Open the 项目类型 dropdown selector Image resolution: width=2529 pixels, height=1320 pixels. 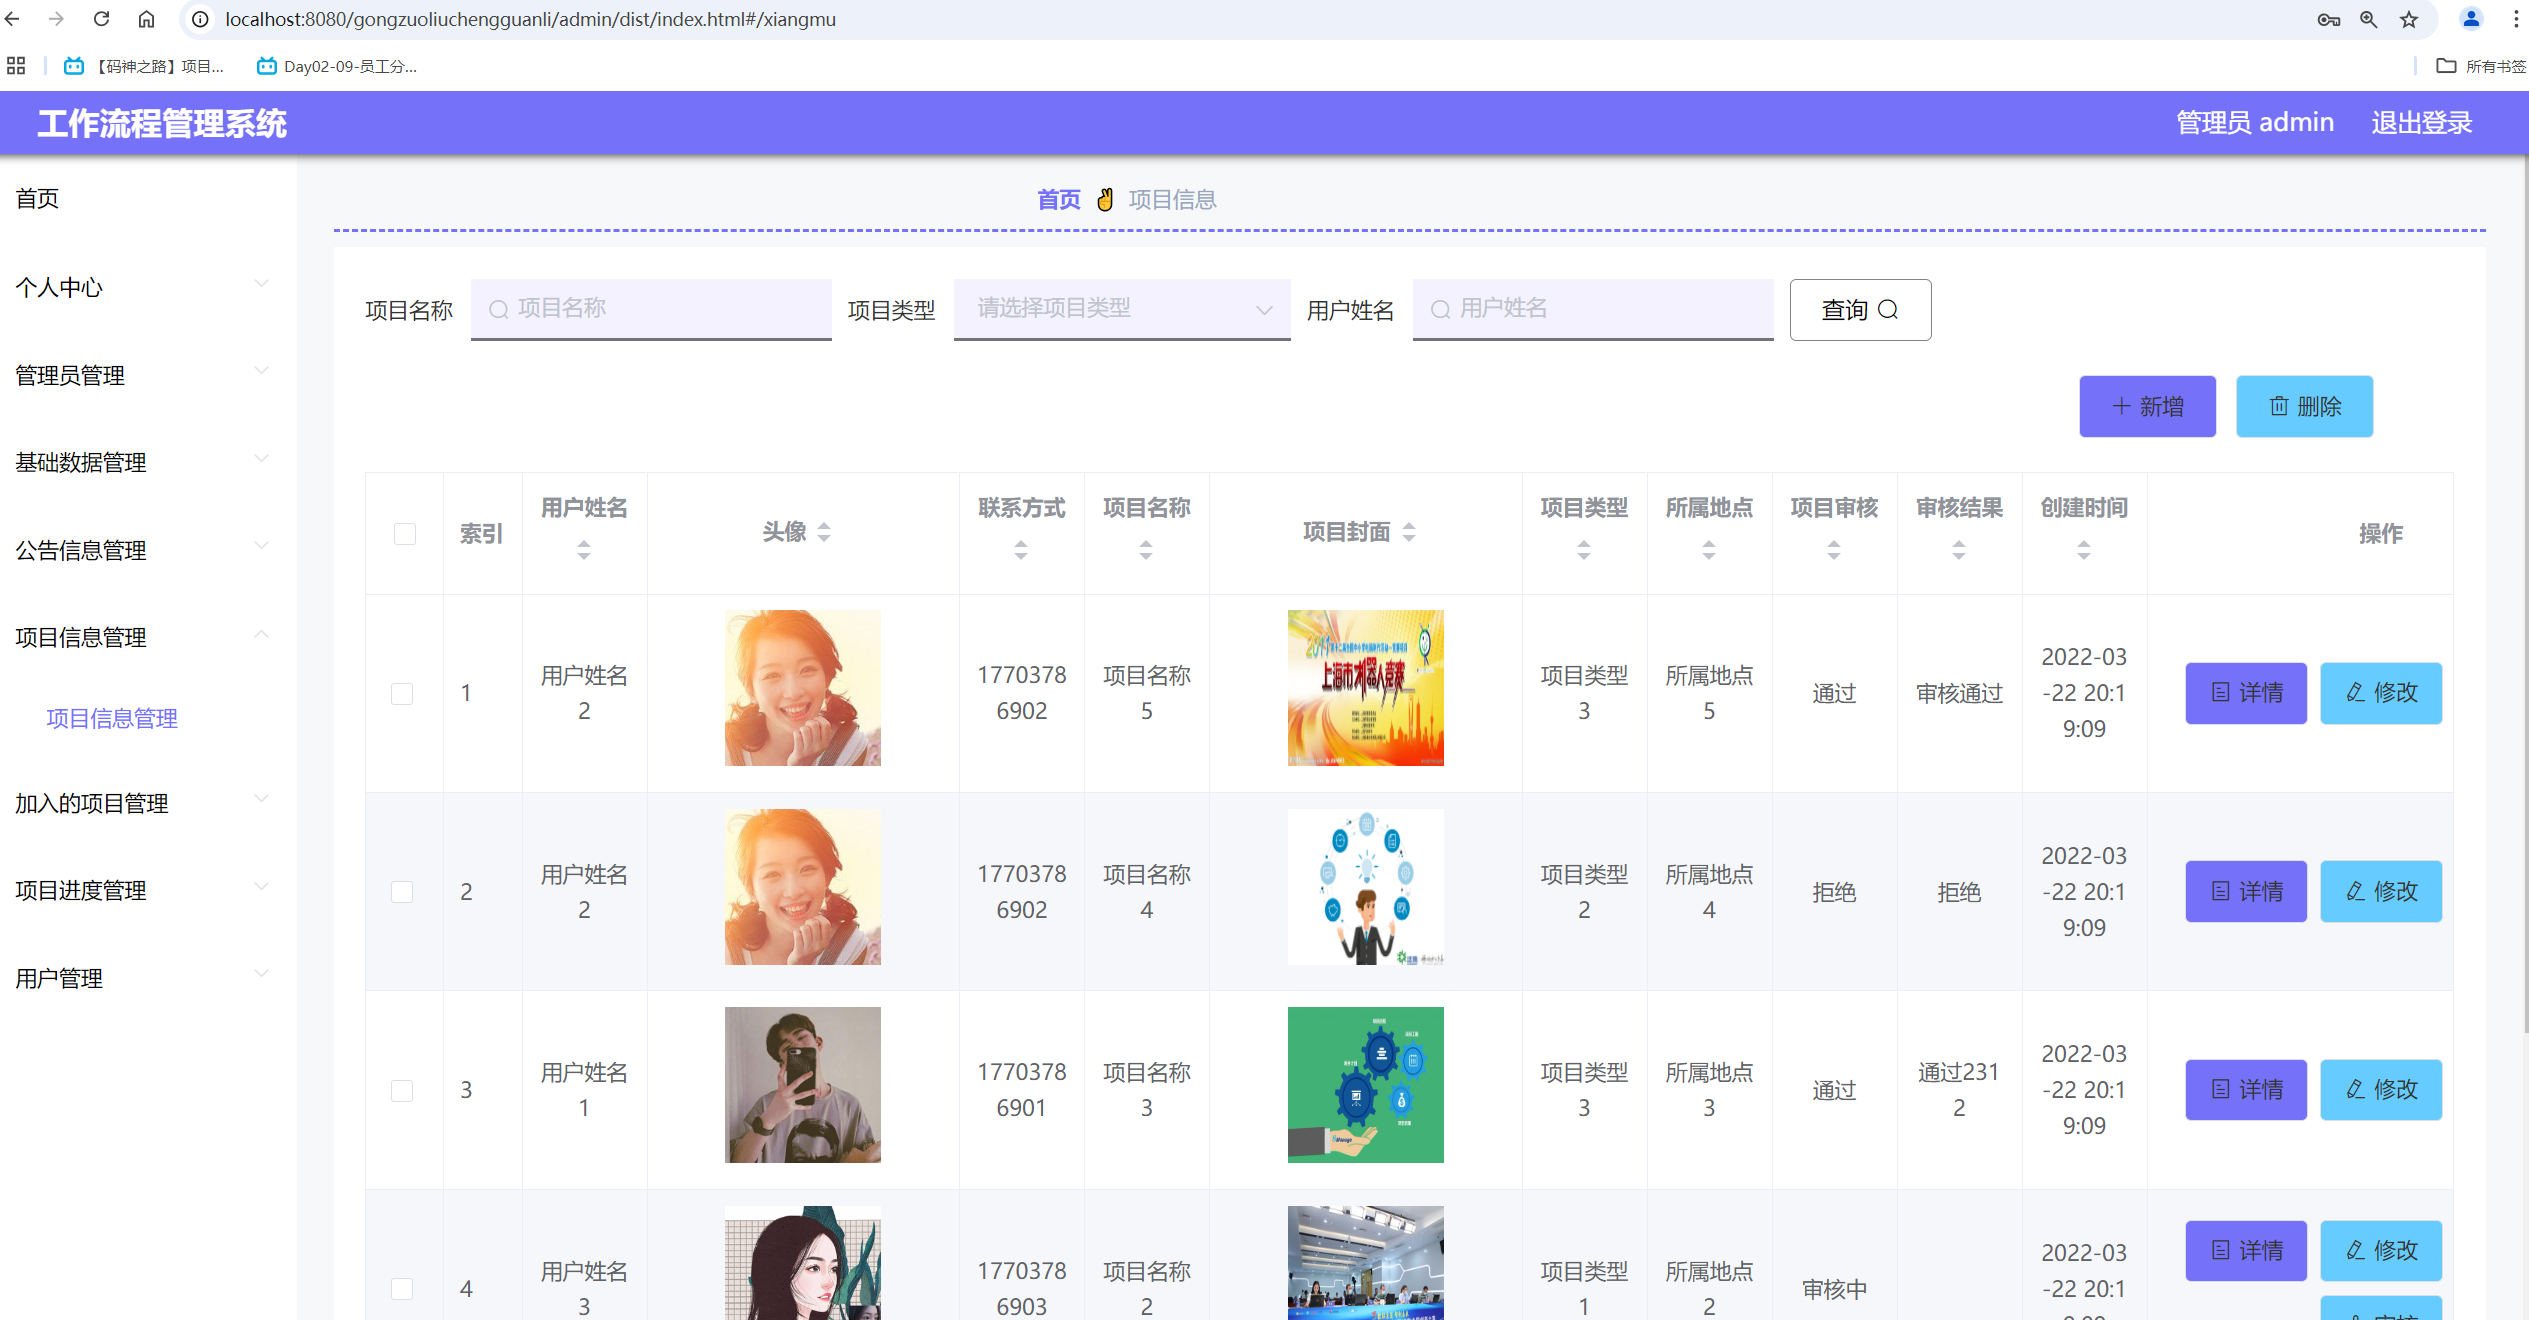[x=1121, y=309]
